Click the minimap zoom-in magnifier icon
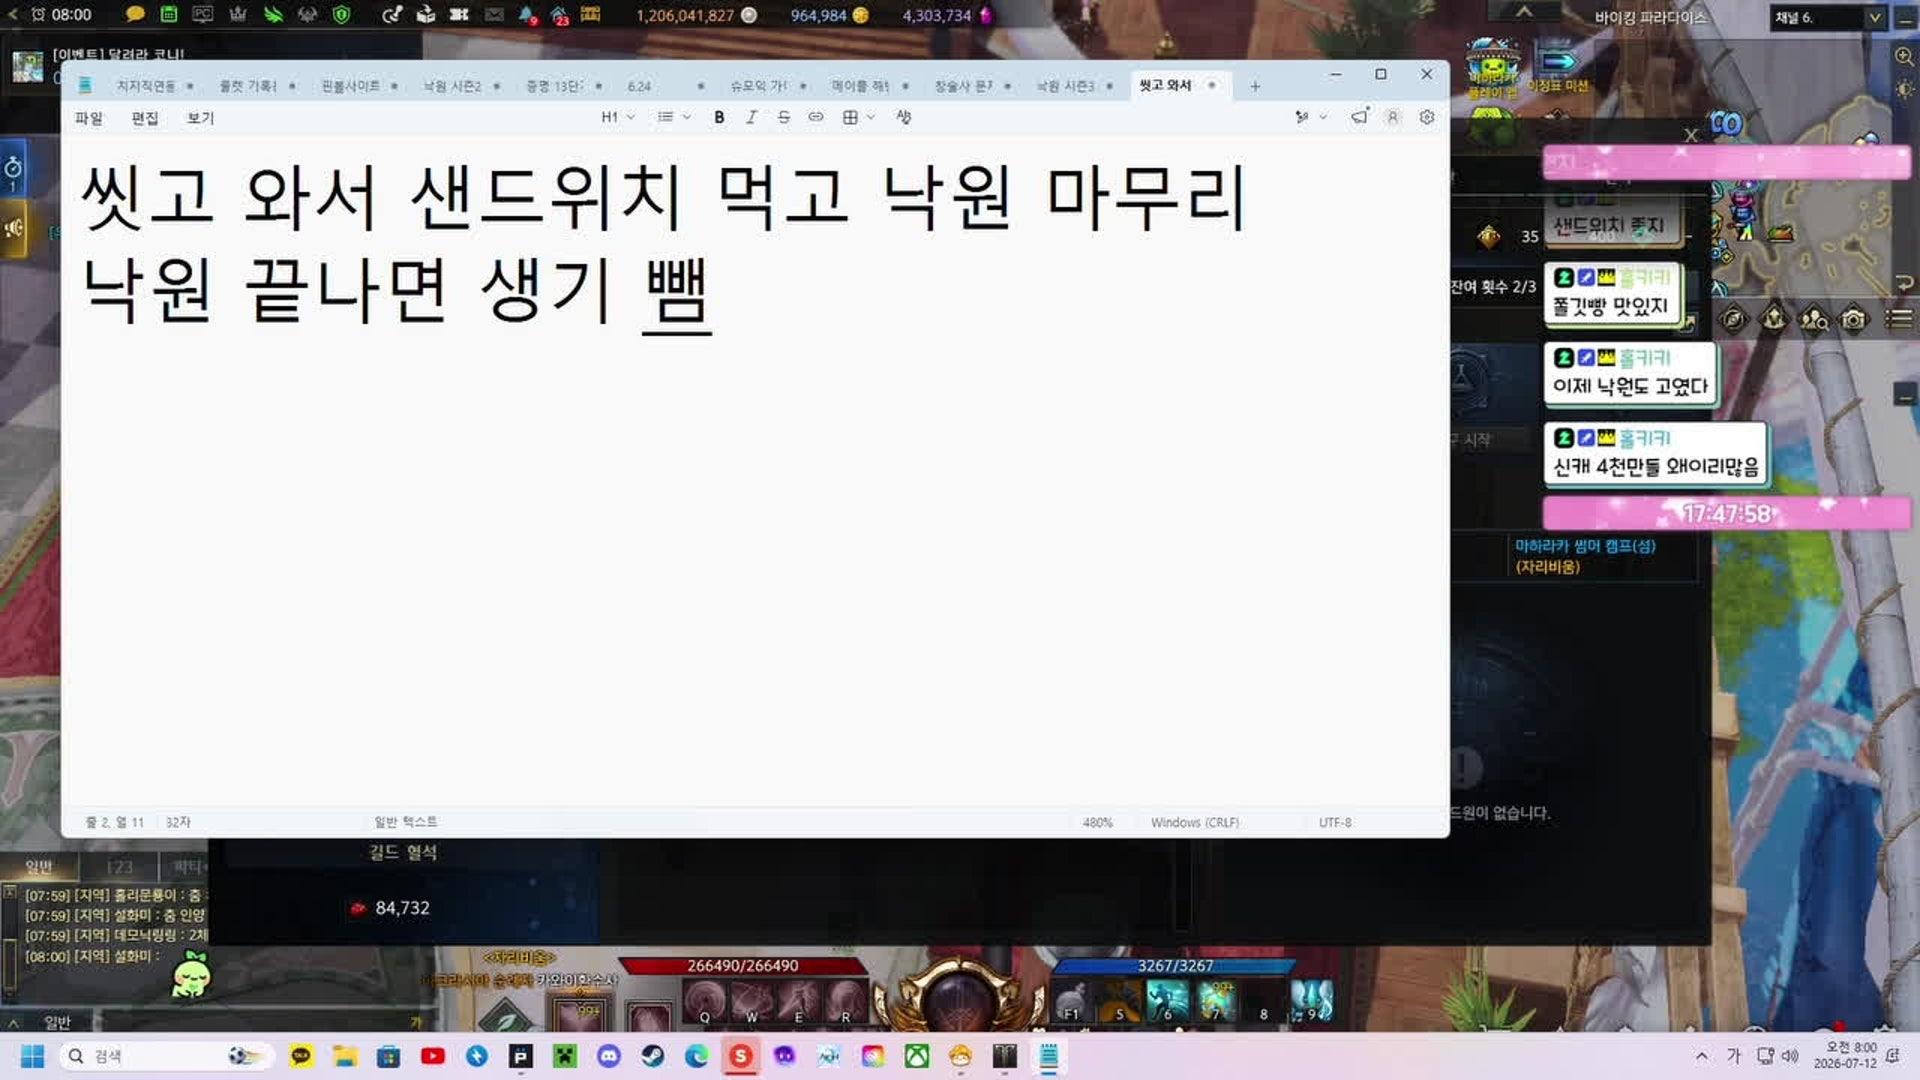 (1904, 56)
